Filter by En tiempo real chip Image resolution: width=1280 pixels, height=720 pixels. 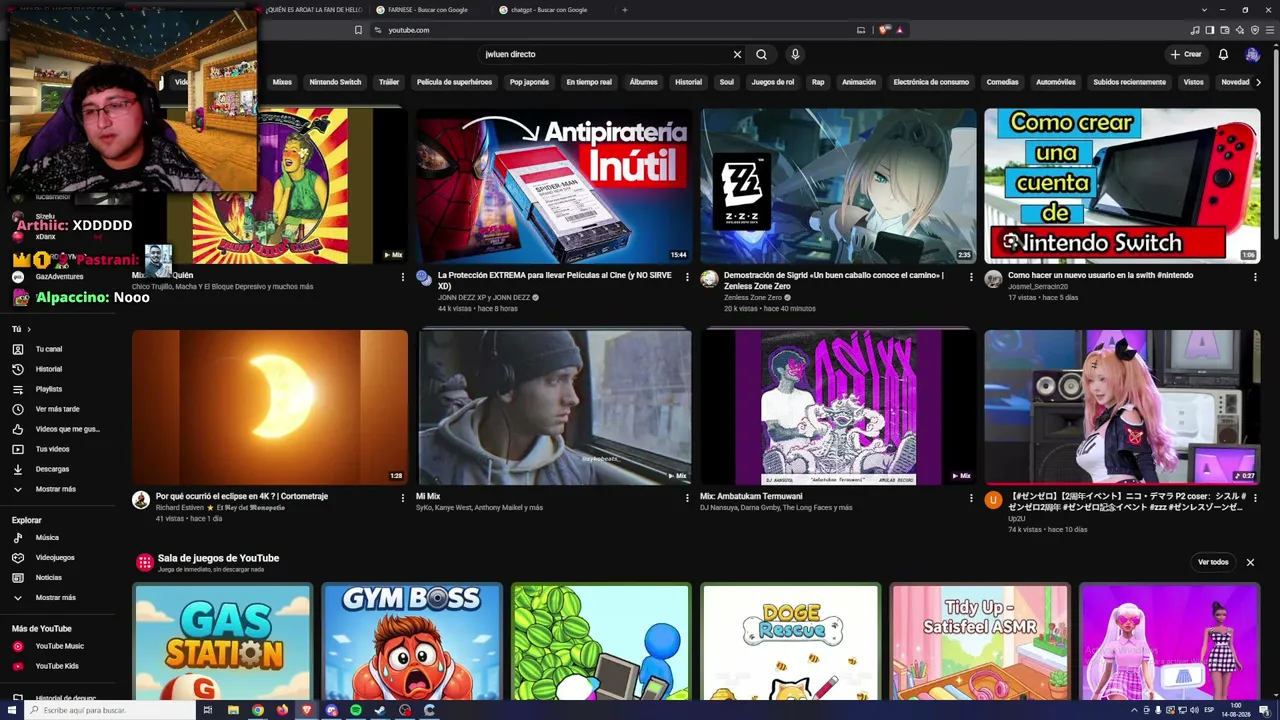click(x=589, y=82)
